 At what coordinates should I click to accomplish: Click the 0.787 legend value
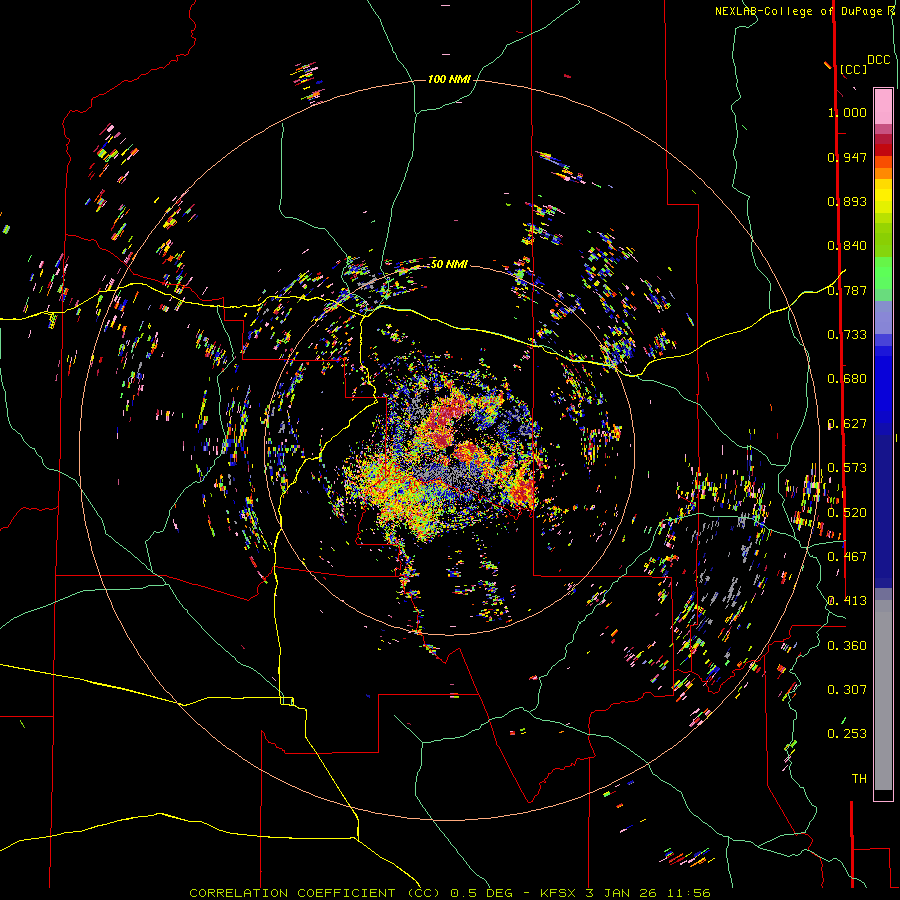847,290
